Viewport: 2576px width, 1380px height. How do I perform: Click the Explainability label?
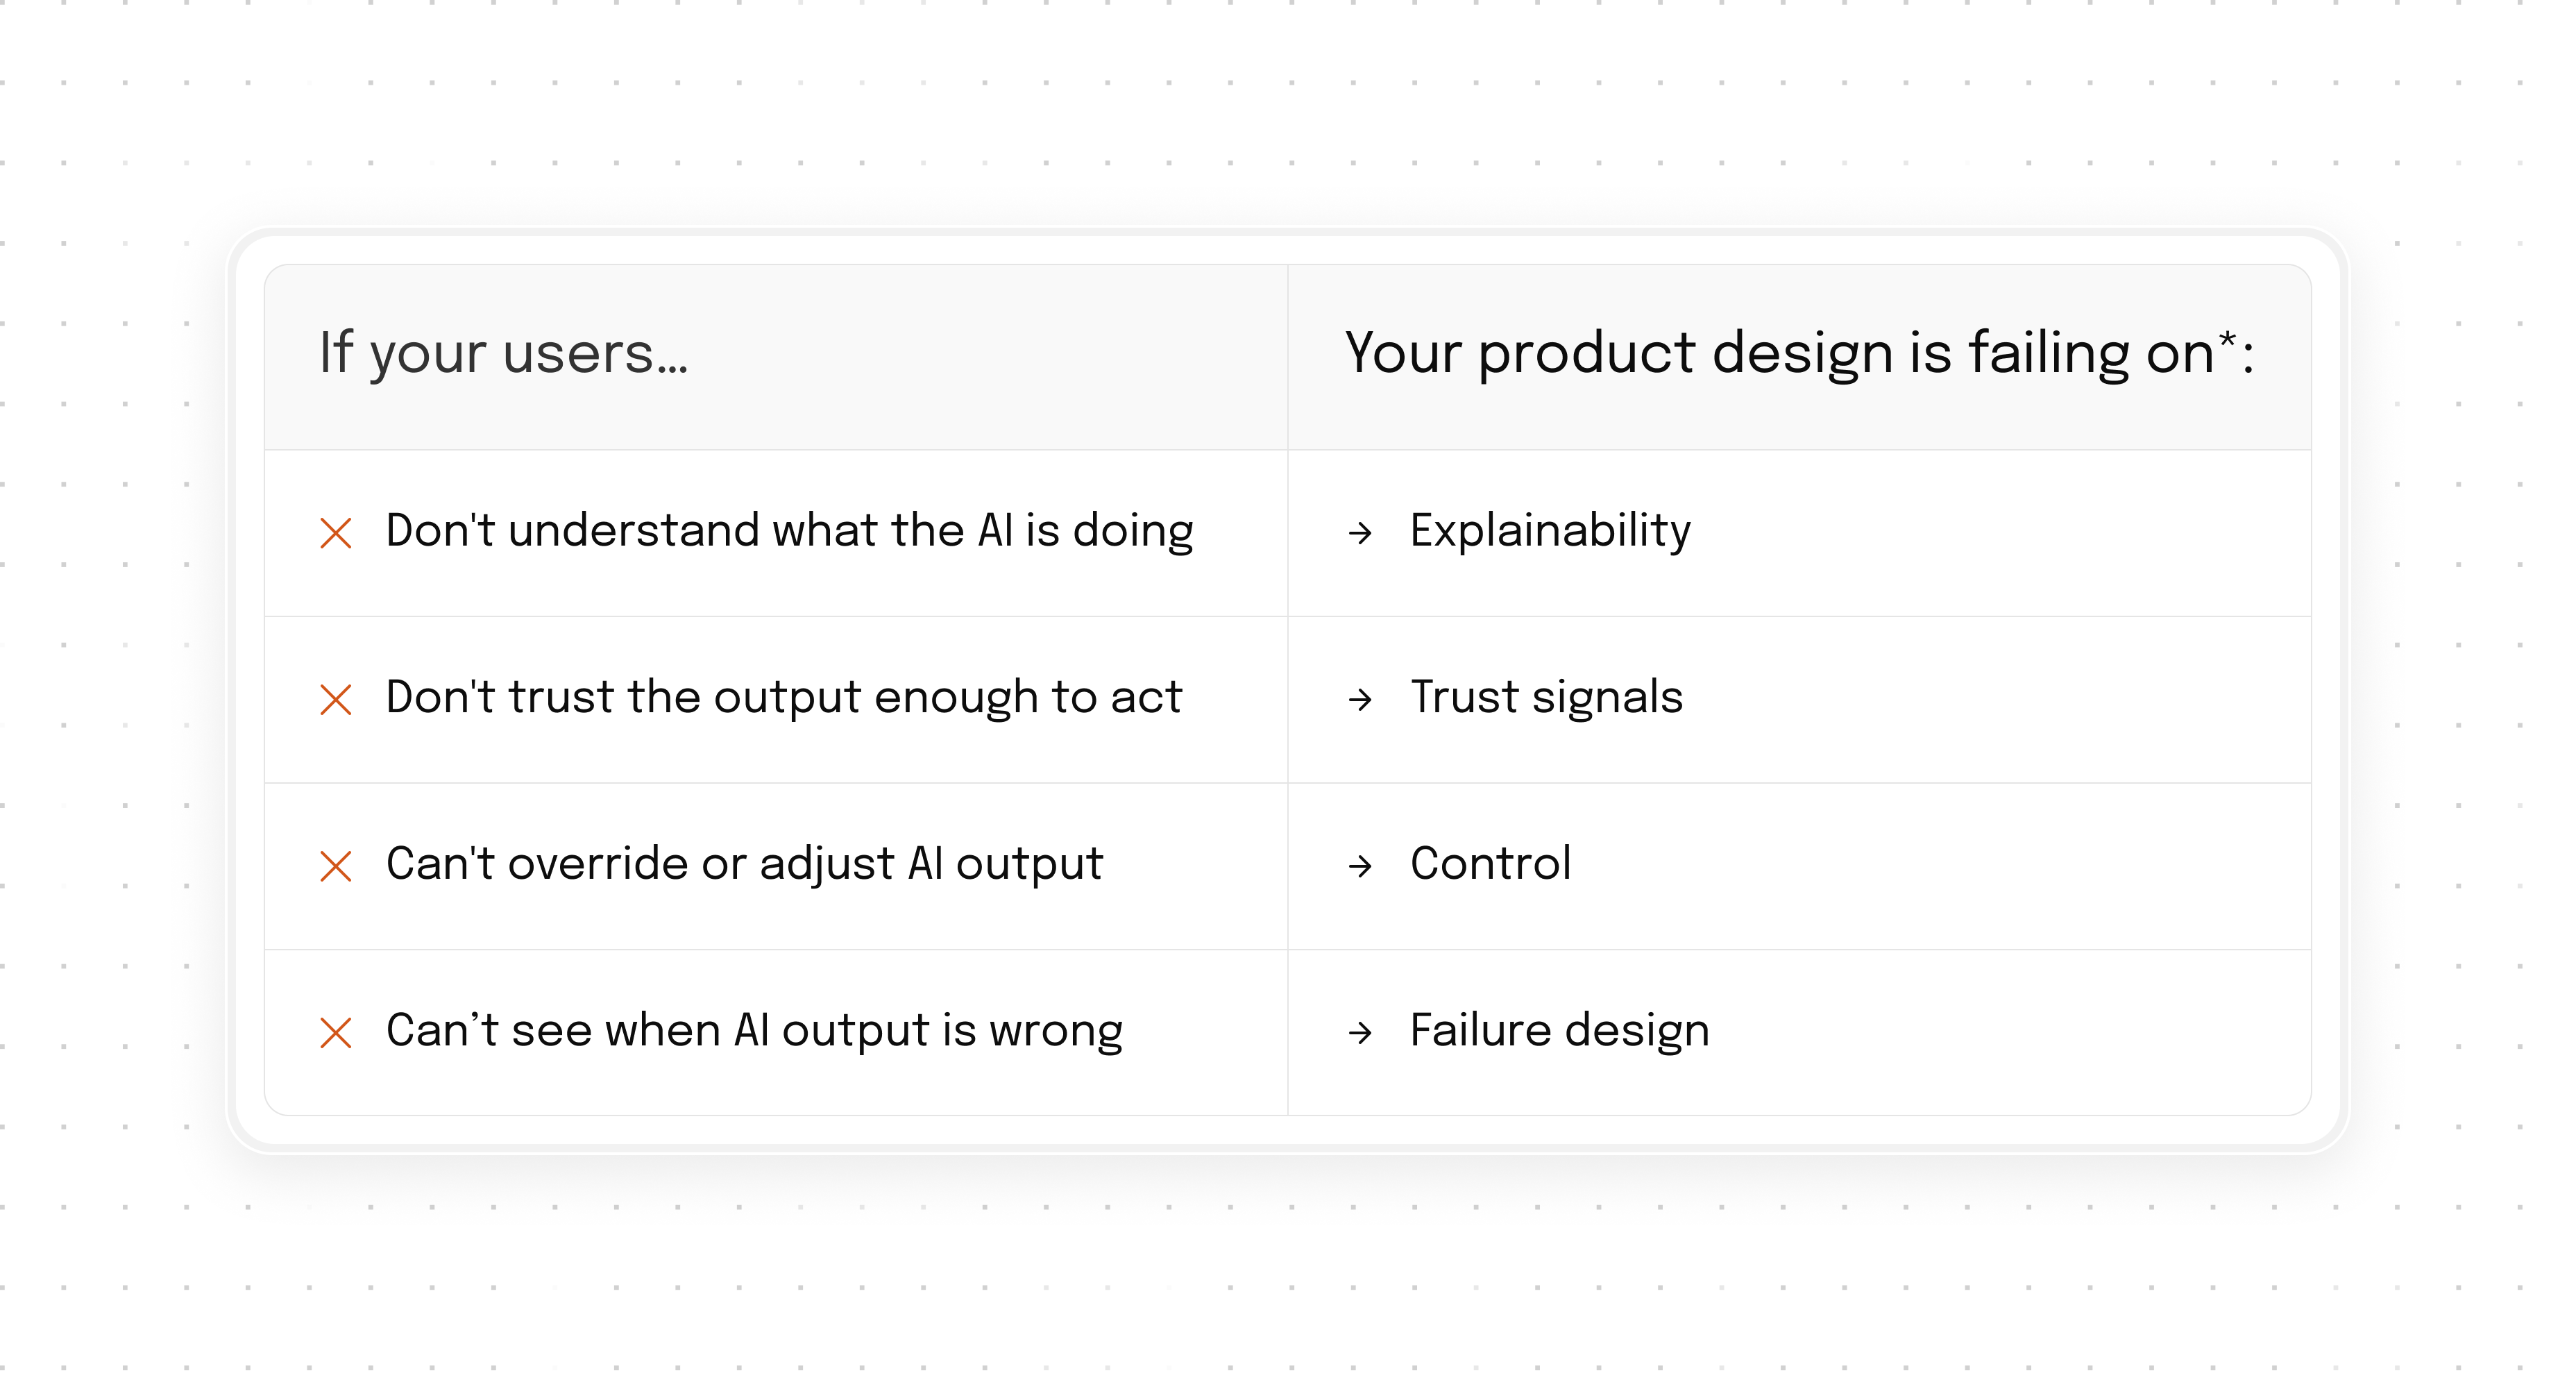point(1550,531)
